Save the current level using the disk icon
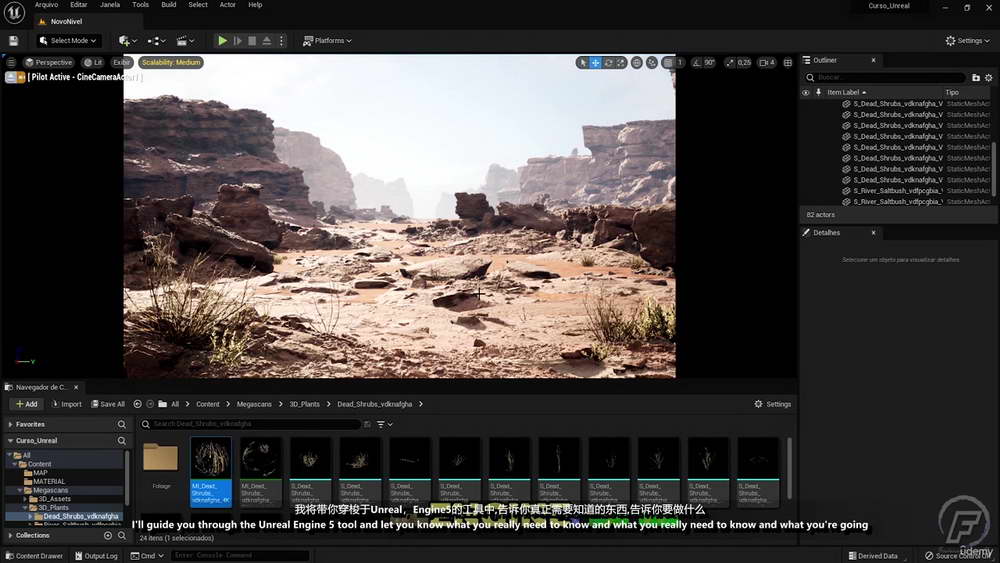This screenshot has width=1000, height=563. 13,41
